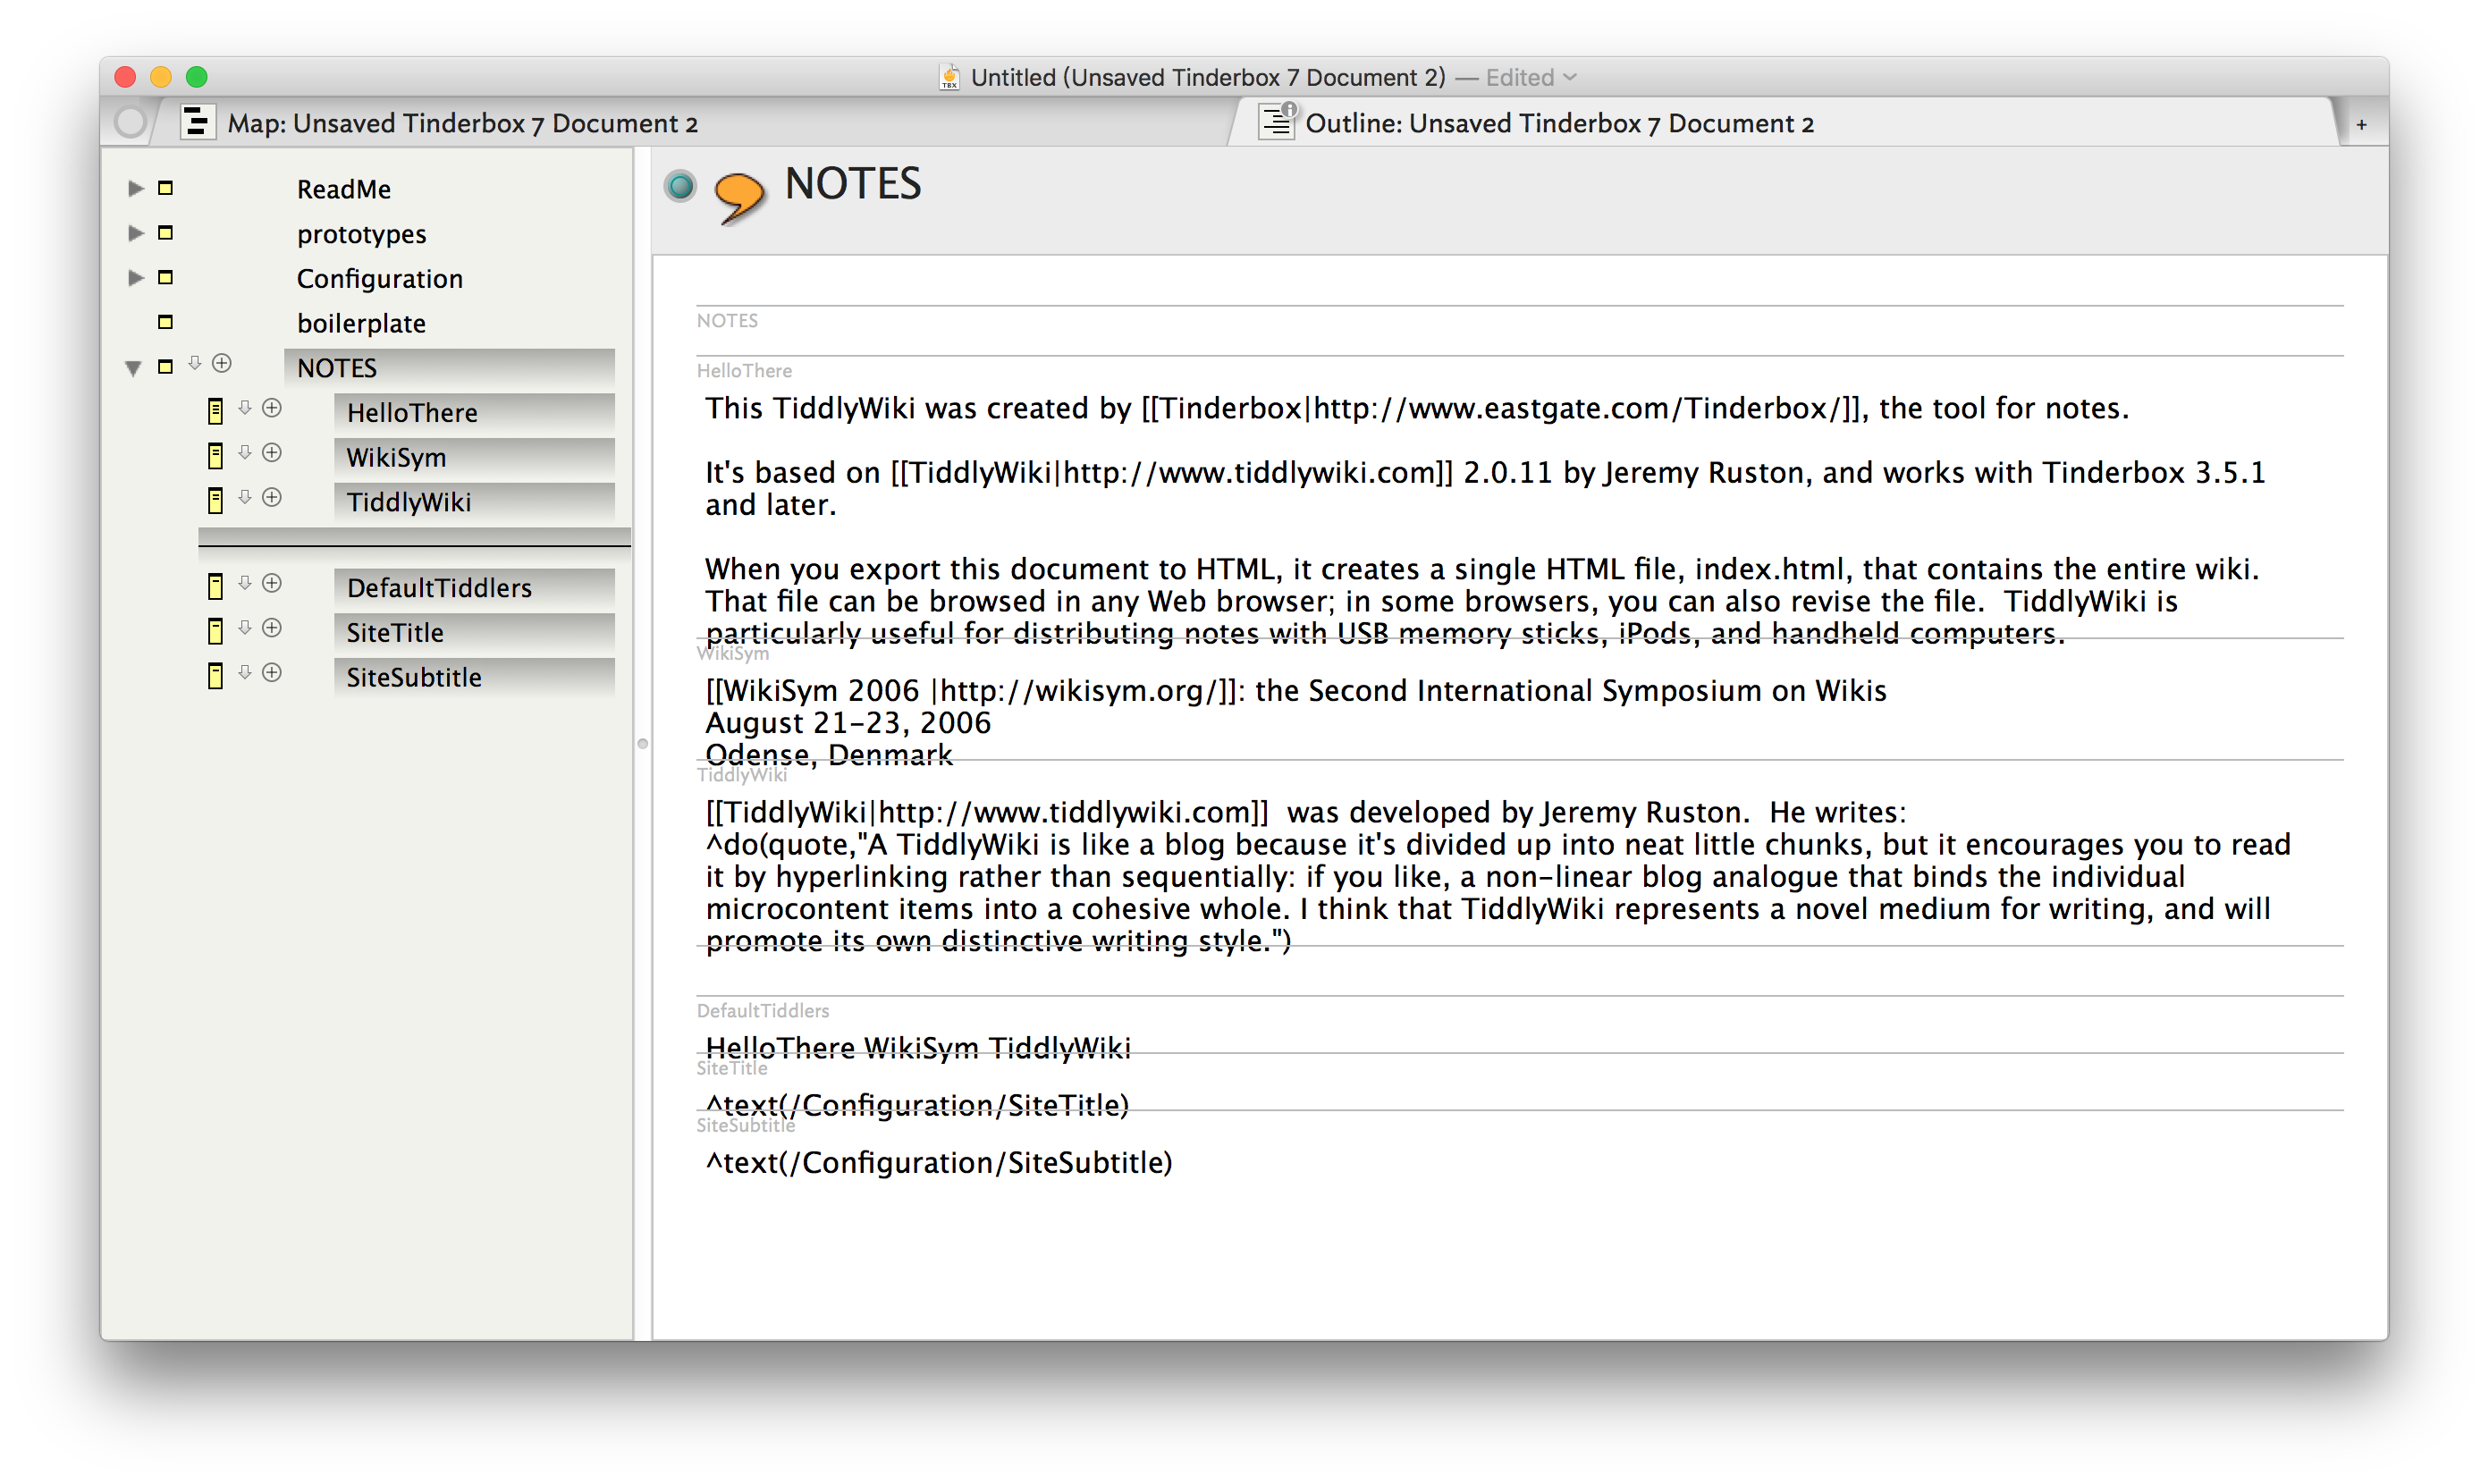
Task: Click the round button left of the Map tab
Action: point(129,123)
